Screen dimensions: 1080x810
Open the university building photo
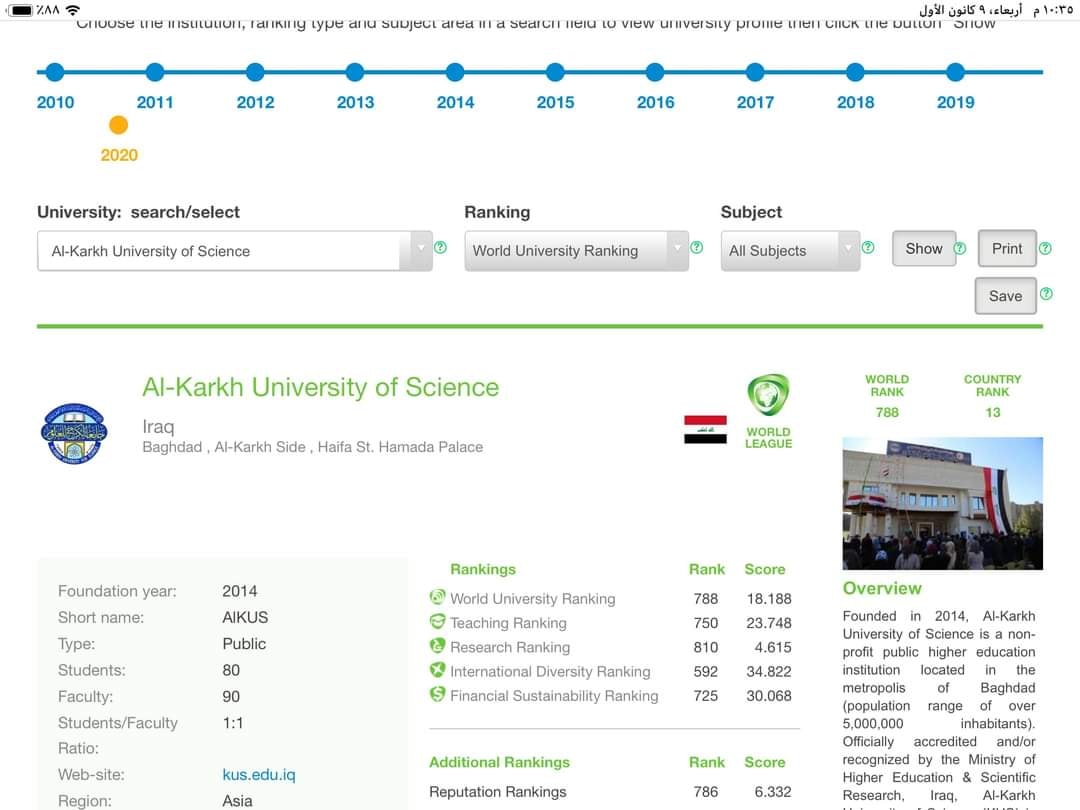tap(942, 503)
